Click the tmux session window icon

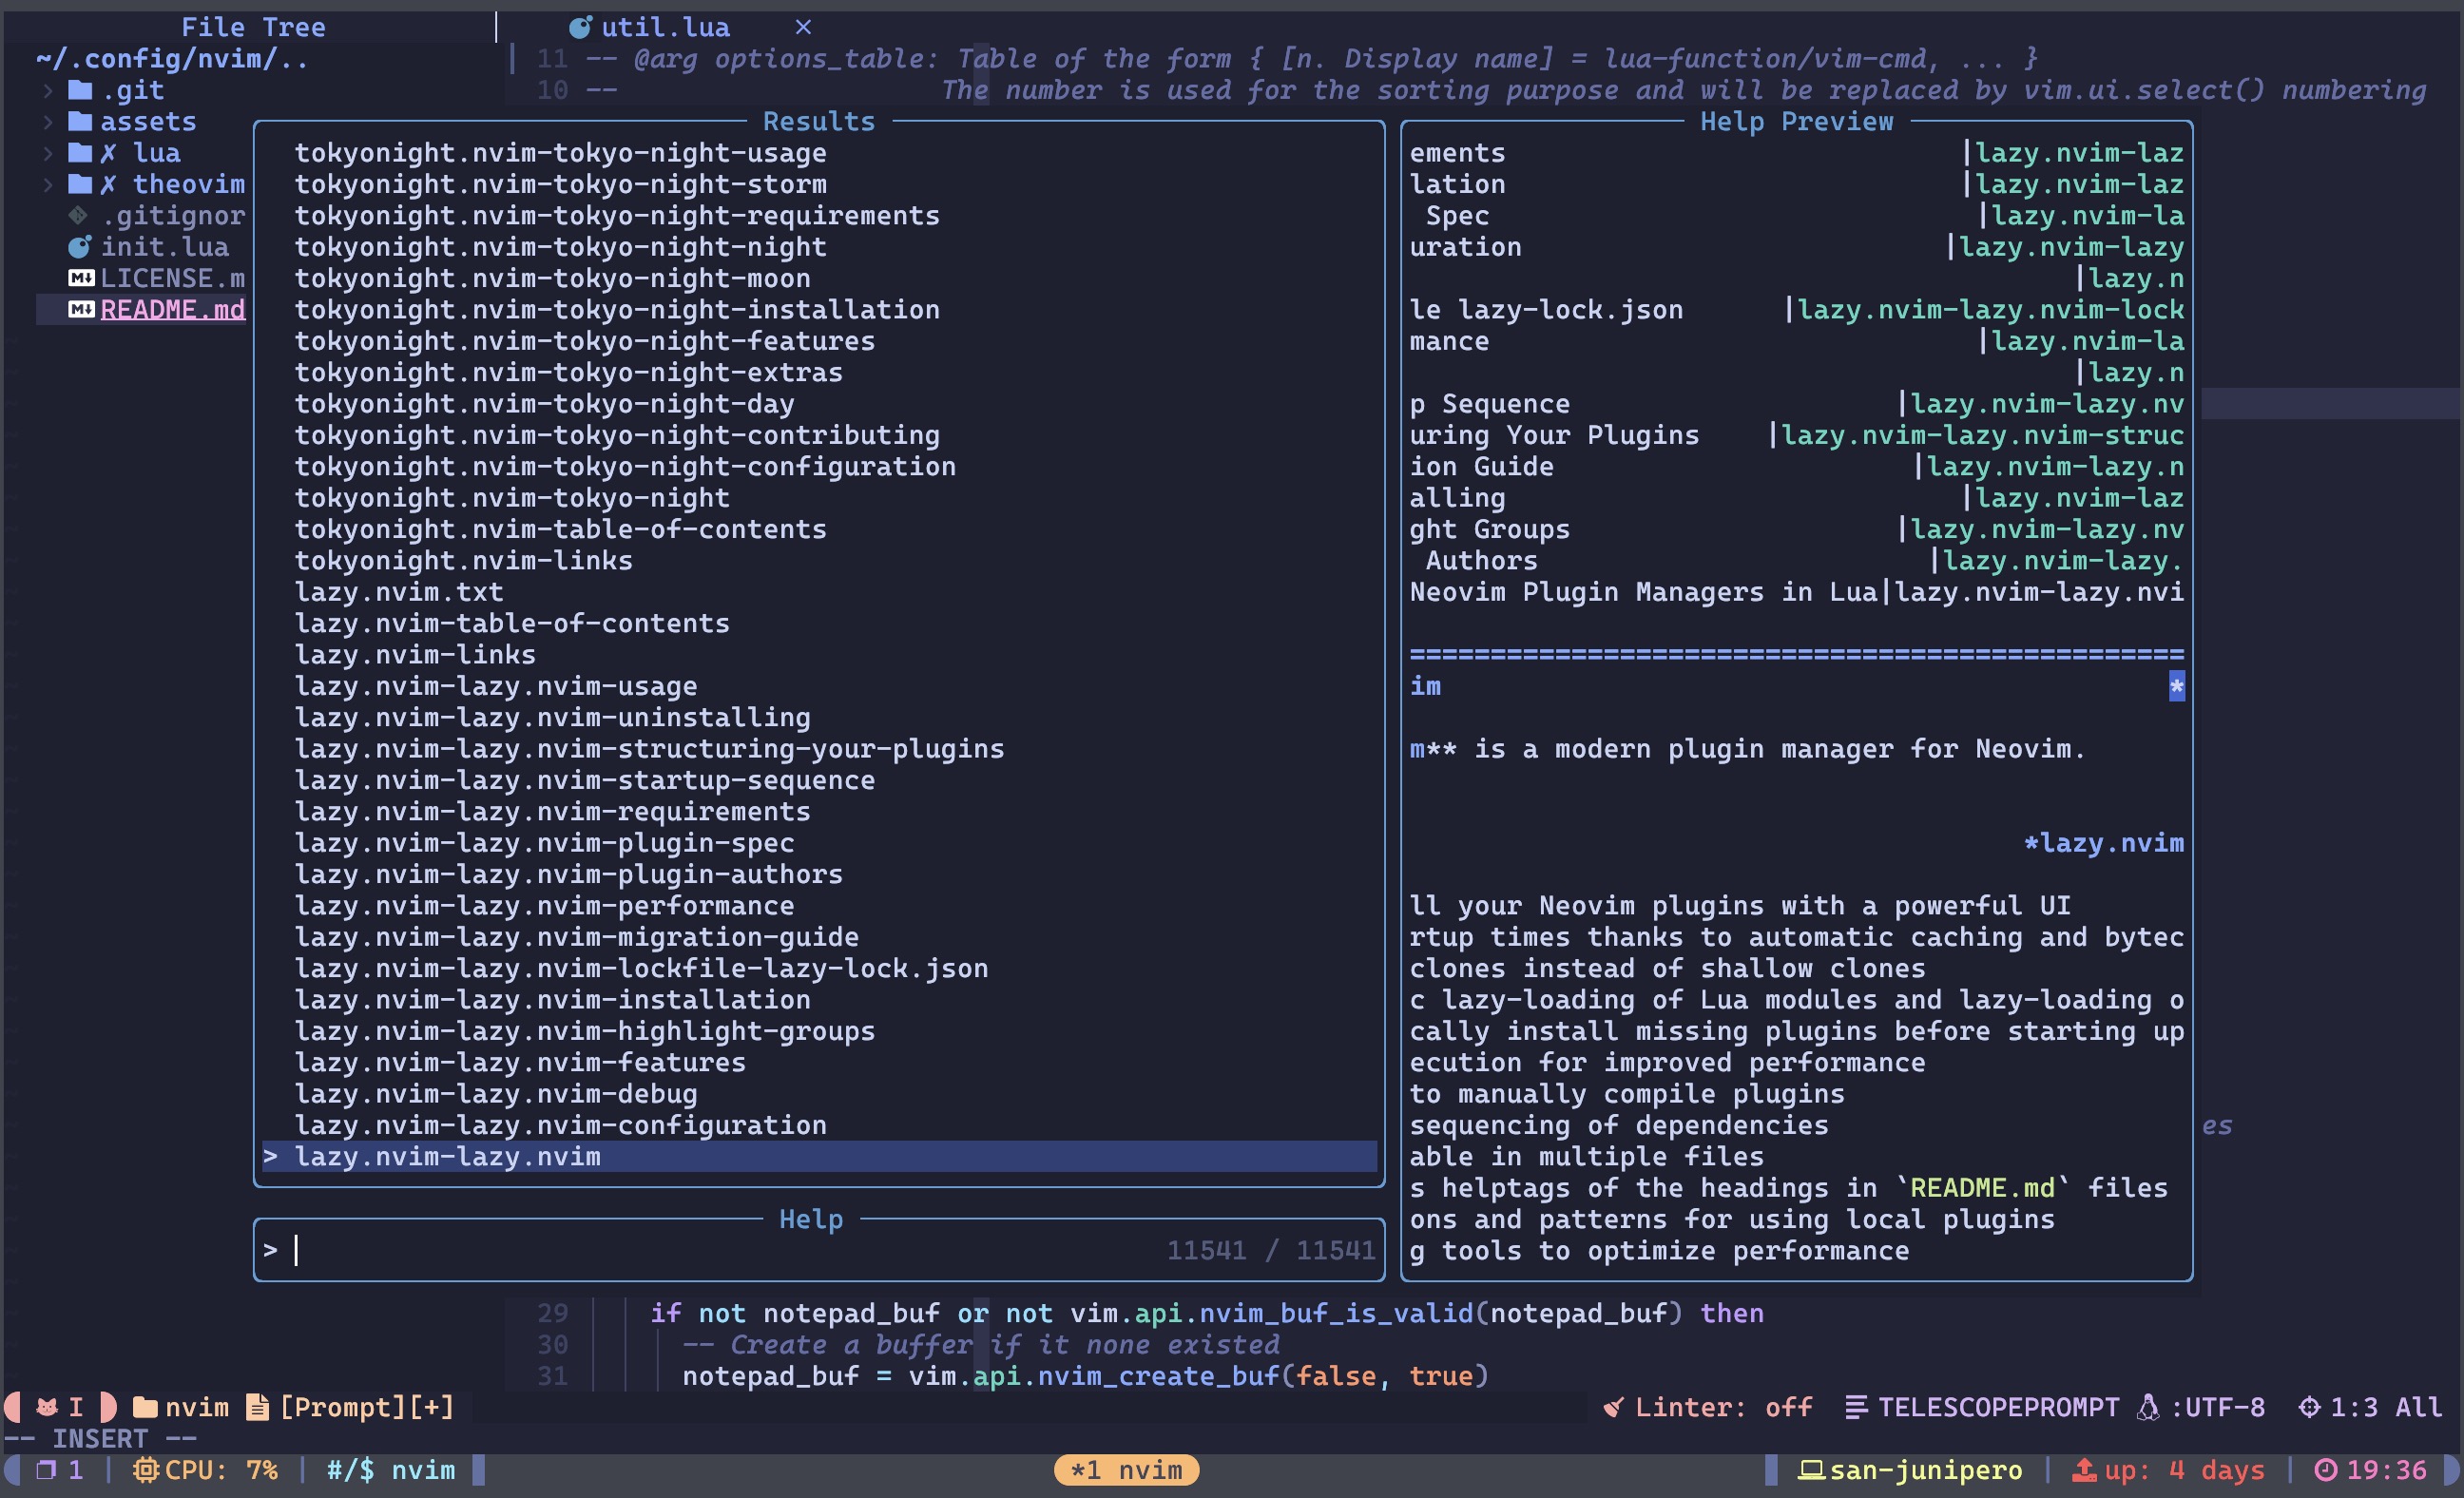46,1470
